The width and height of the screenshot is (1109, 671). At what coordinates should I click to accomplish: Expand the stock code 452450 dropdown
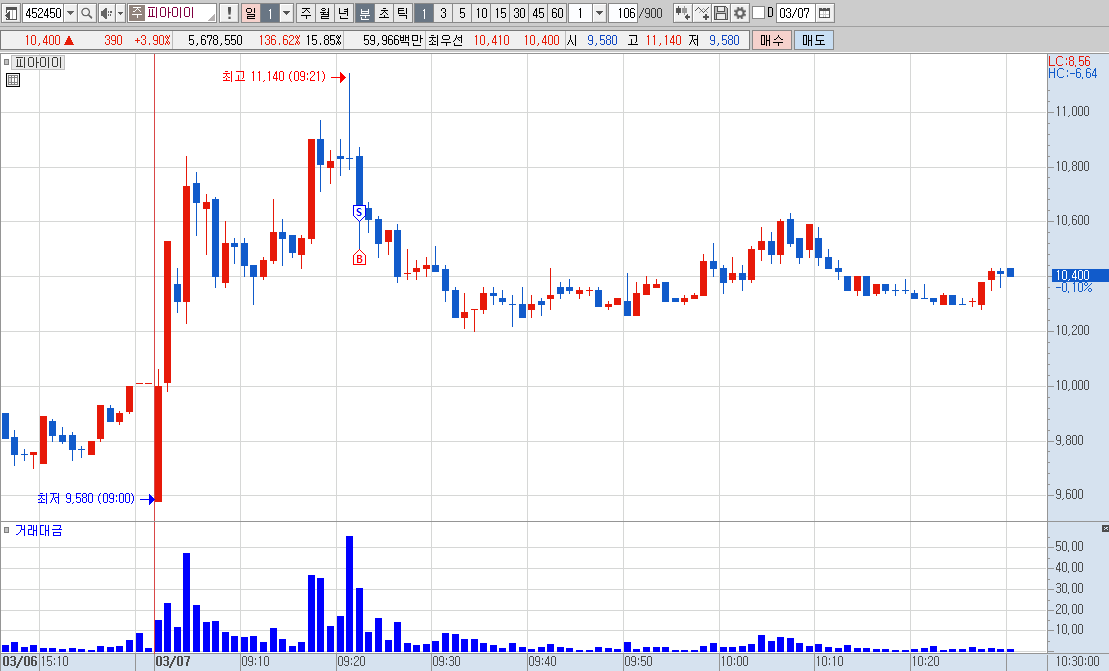(70, 13)
